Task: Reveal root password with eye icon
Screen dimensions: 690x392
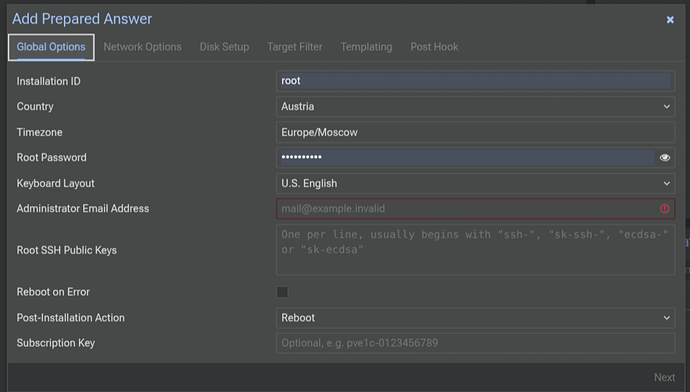Action: (664, 158)
